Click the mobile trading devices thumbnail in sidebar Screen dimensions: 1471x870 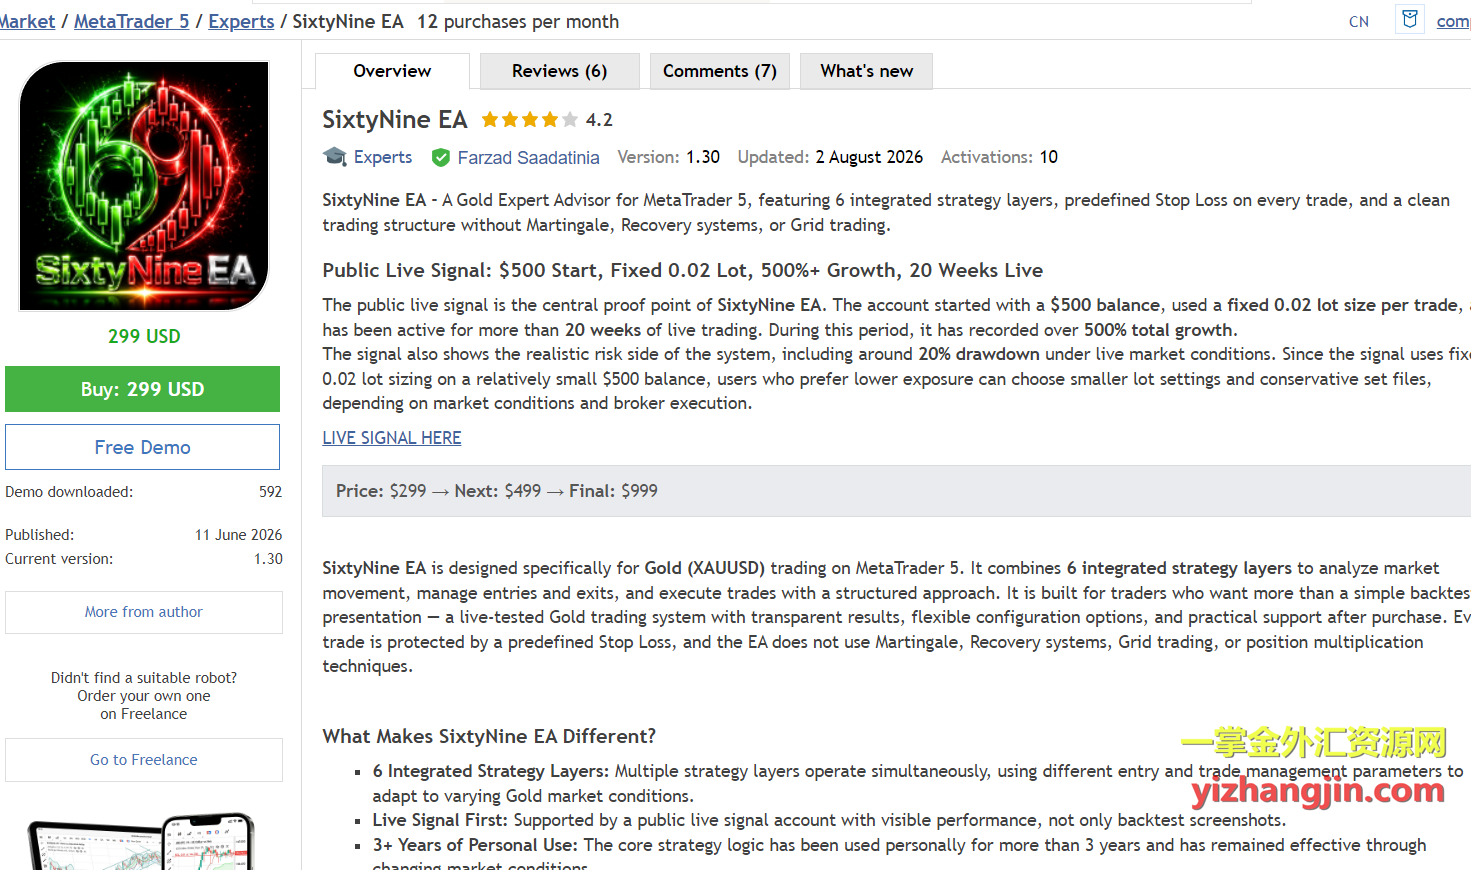coord(141,841)
